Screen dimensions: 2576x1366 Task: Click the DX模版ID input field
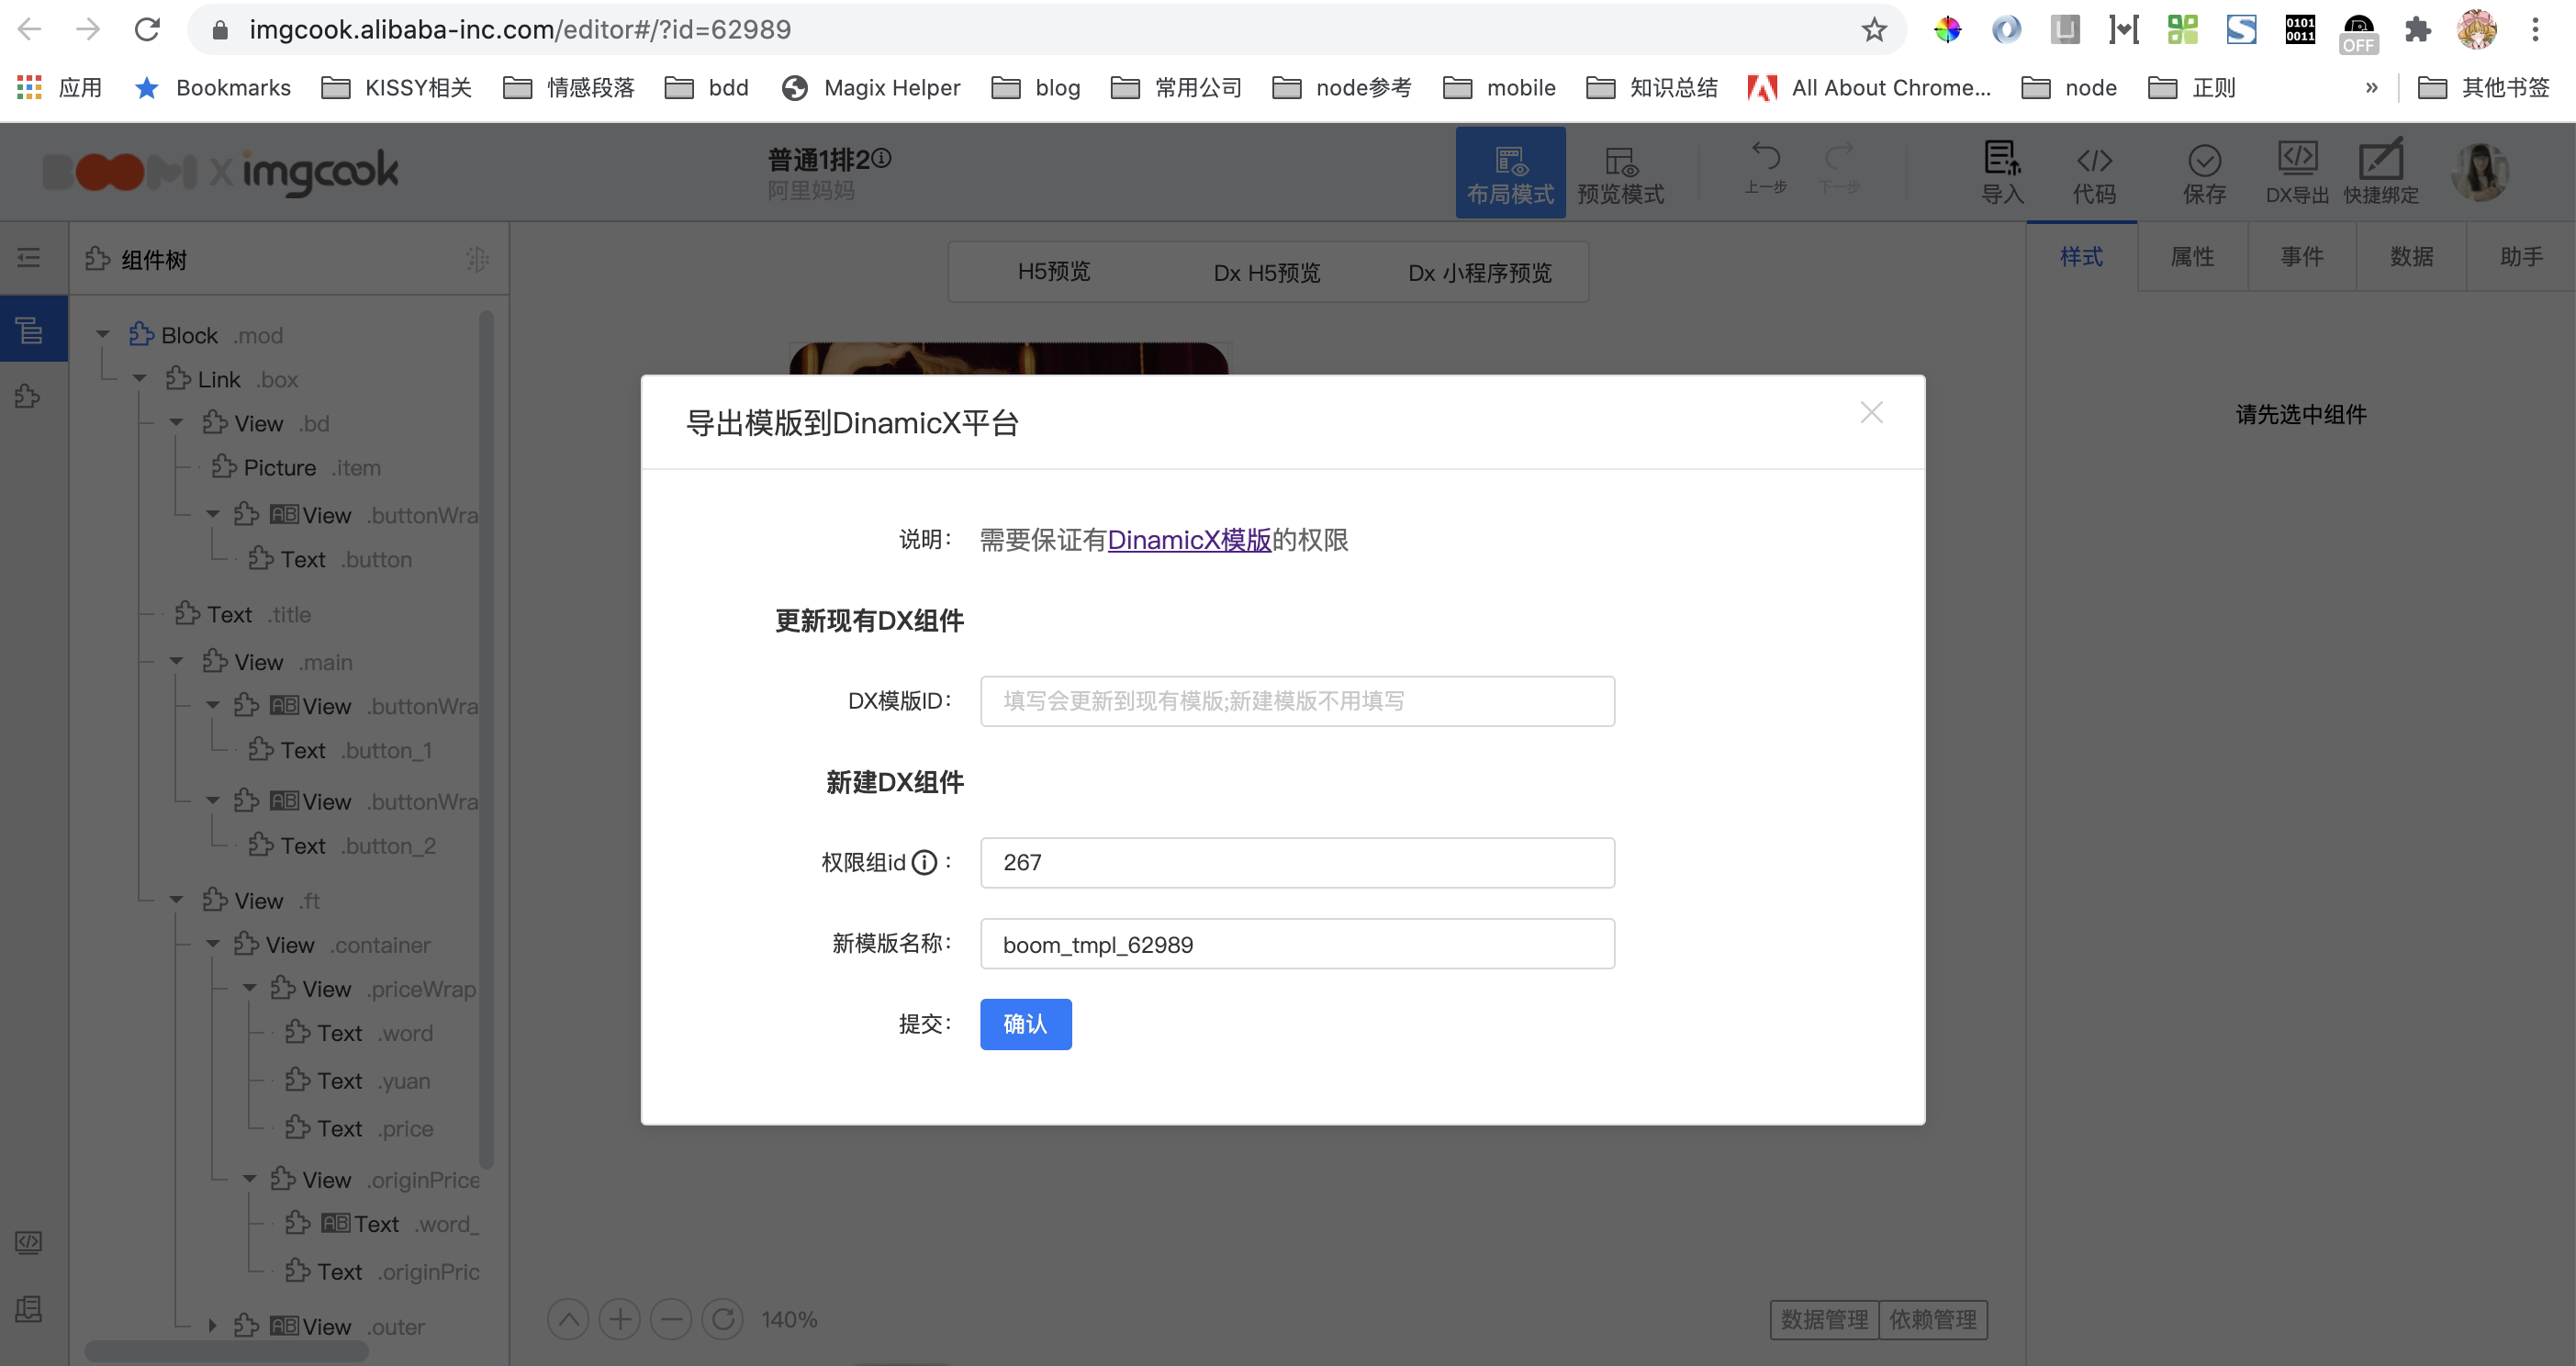(x=1296, y=701)
